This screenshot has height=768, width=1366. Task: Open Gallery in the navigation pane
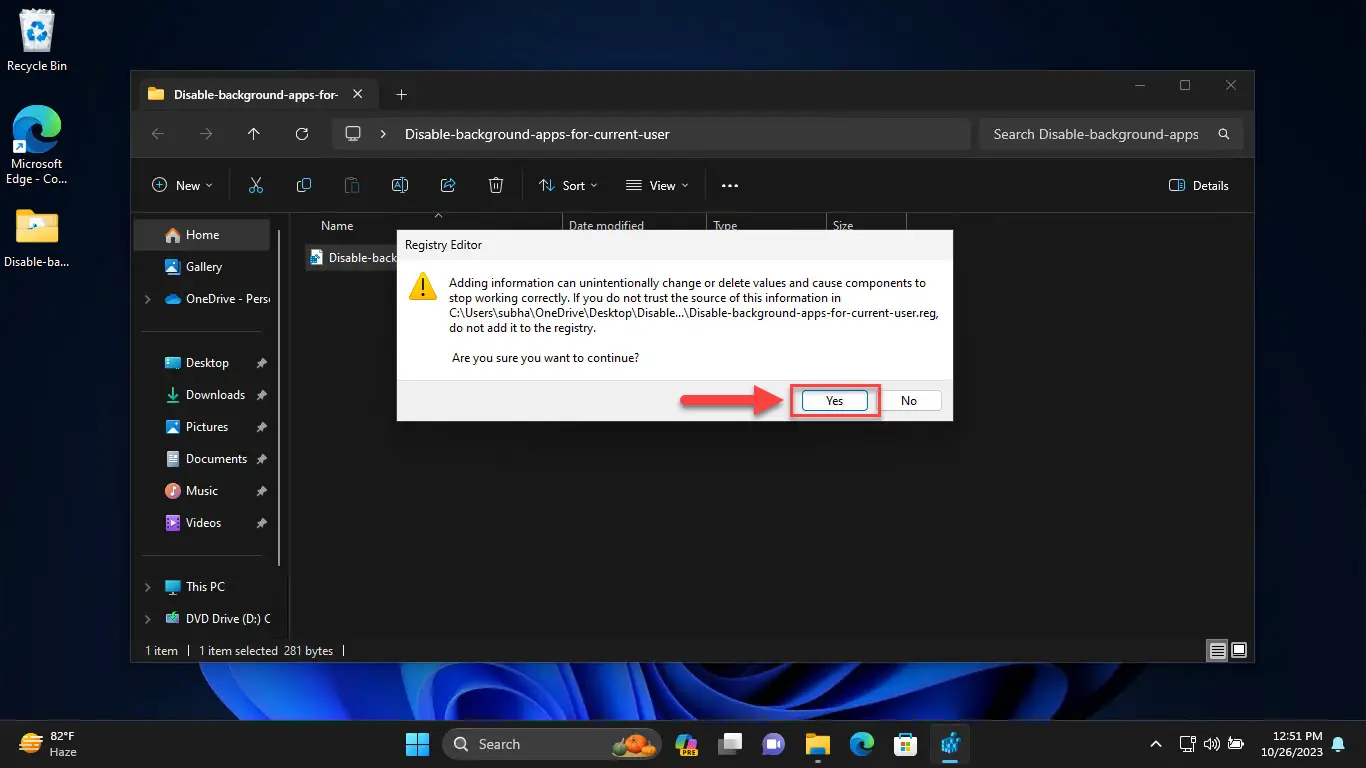pos(203,267)
